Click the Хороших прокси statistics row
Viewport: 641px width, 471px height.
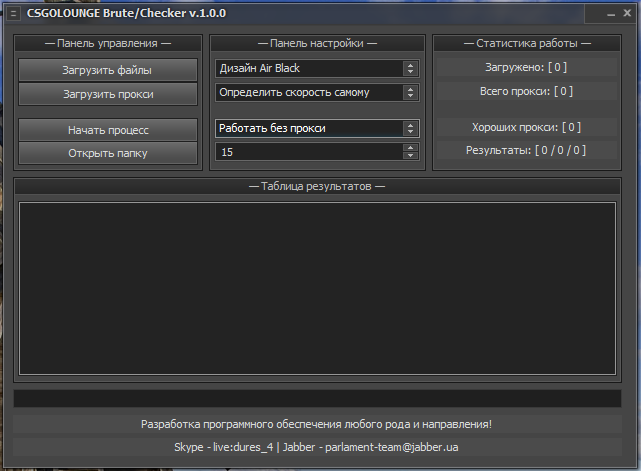coord(526,127)
